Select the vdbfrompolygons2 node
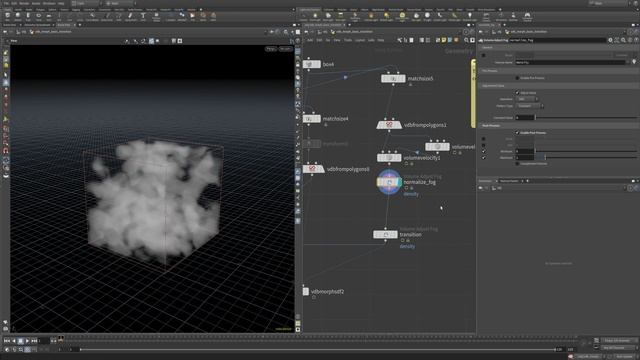This screenshot has height=360, width=640. tap(389, 125)
